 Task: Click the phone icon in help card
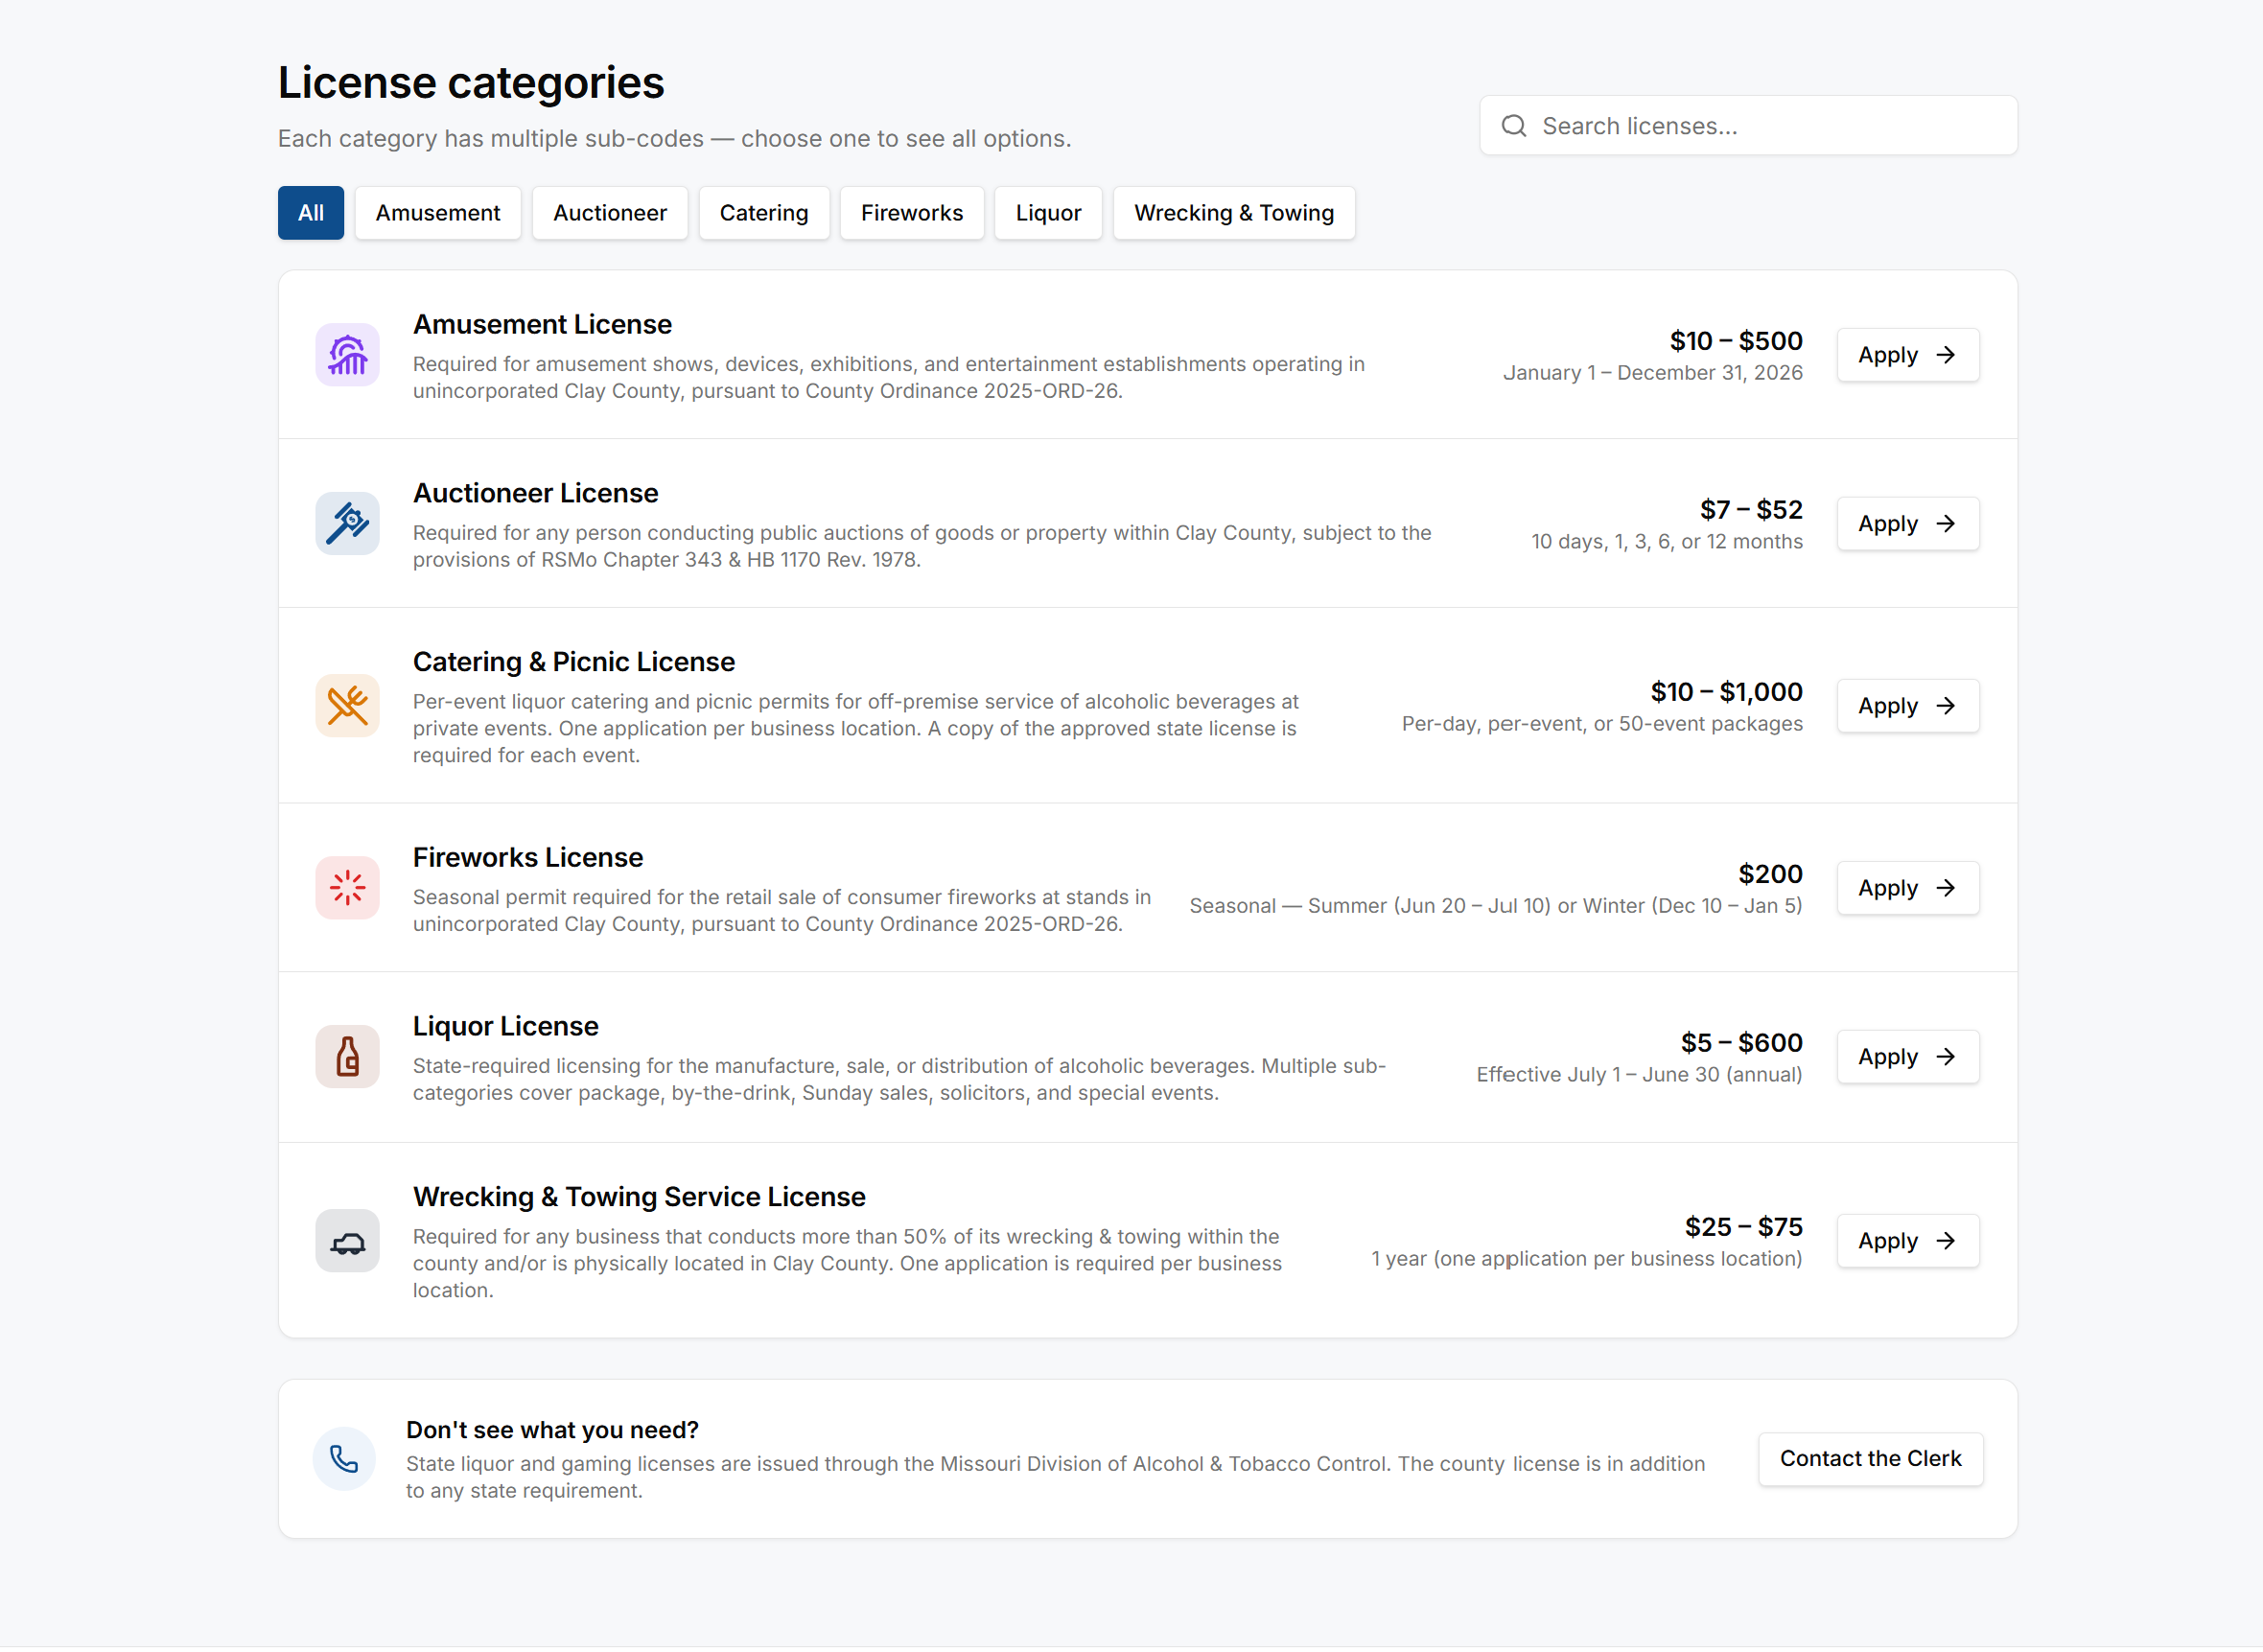click(344, 1460)
